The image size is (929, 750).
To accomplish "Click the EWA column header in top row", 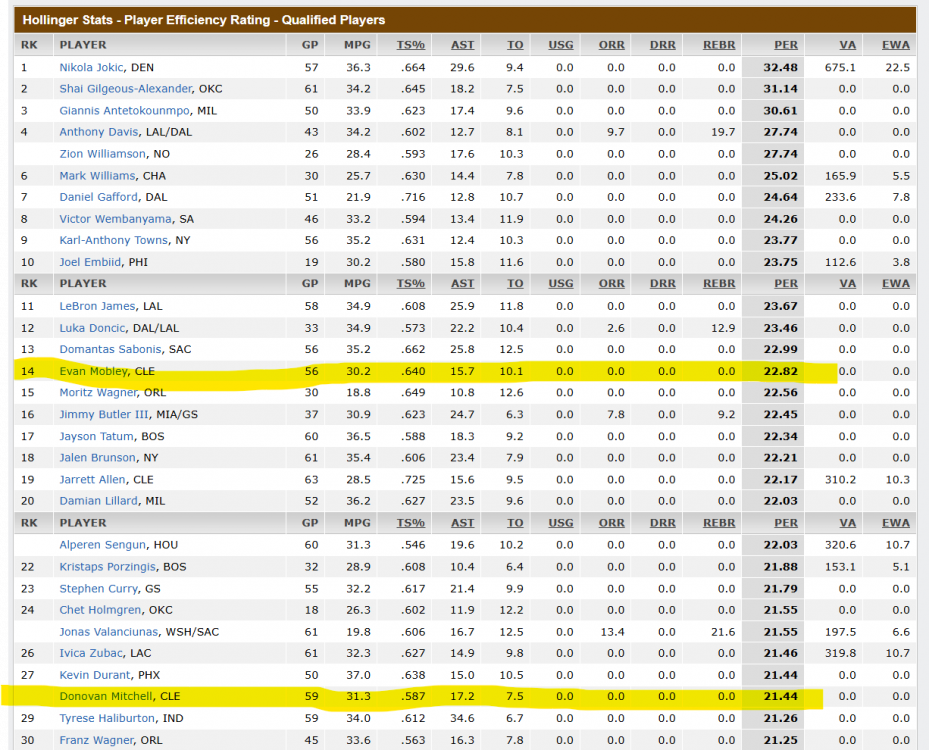I will point(895,45).
